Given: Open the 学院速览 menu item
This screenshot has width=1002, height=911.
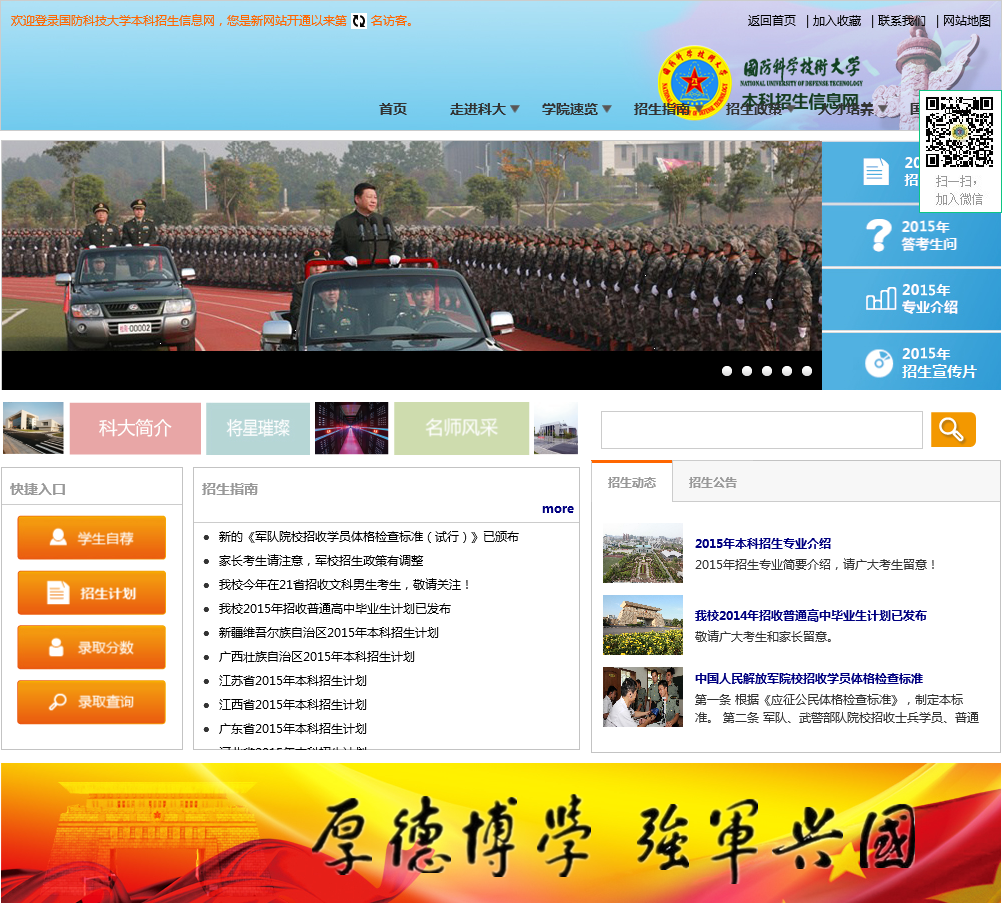Looking at the screenshot, I should click(x=570, y=109).
